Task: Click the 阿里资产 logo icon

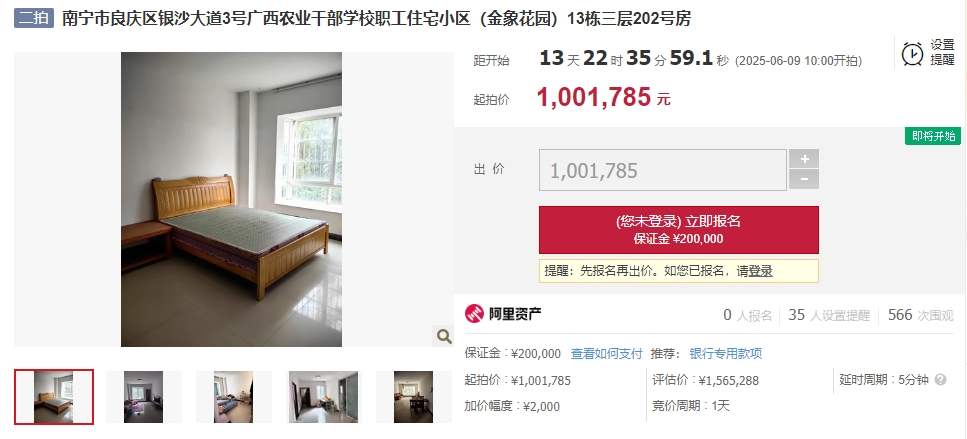Action: [474, 314]
